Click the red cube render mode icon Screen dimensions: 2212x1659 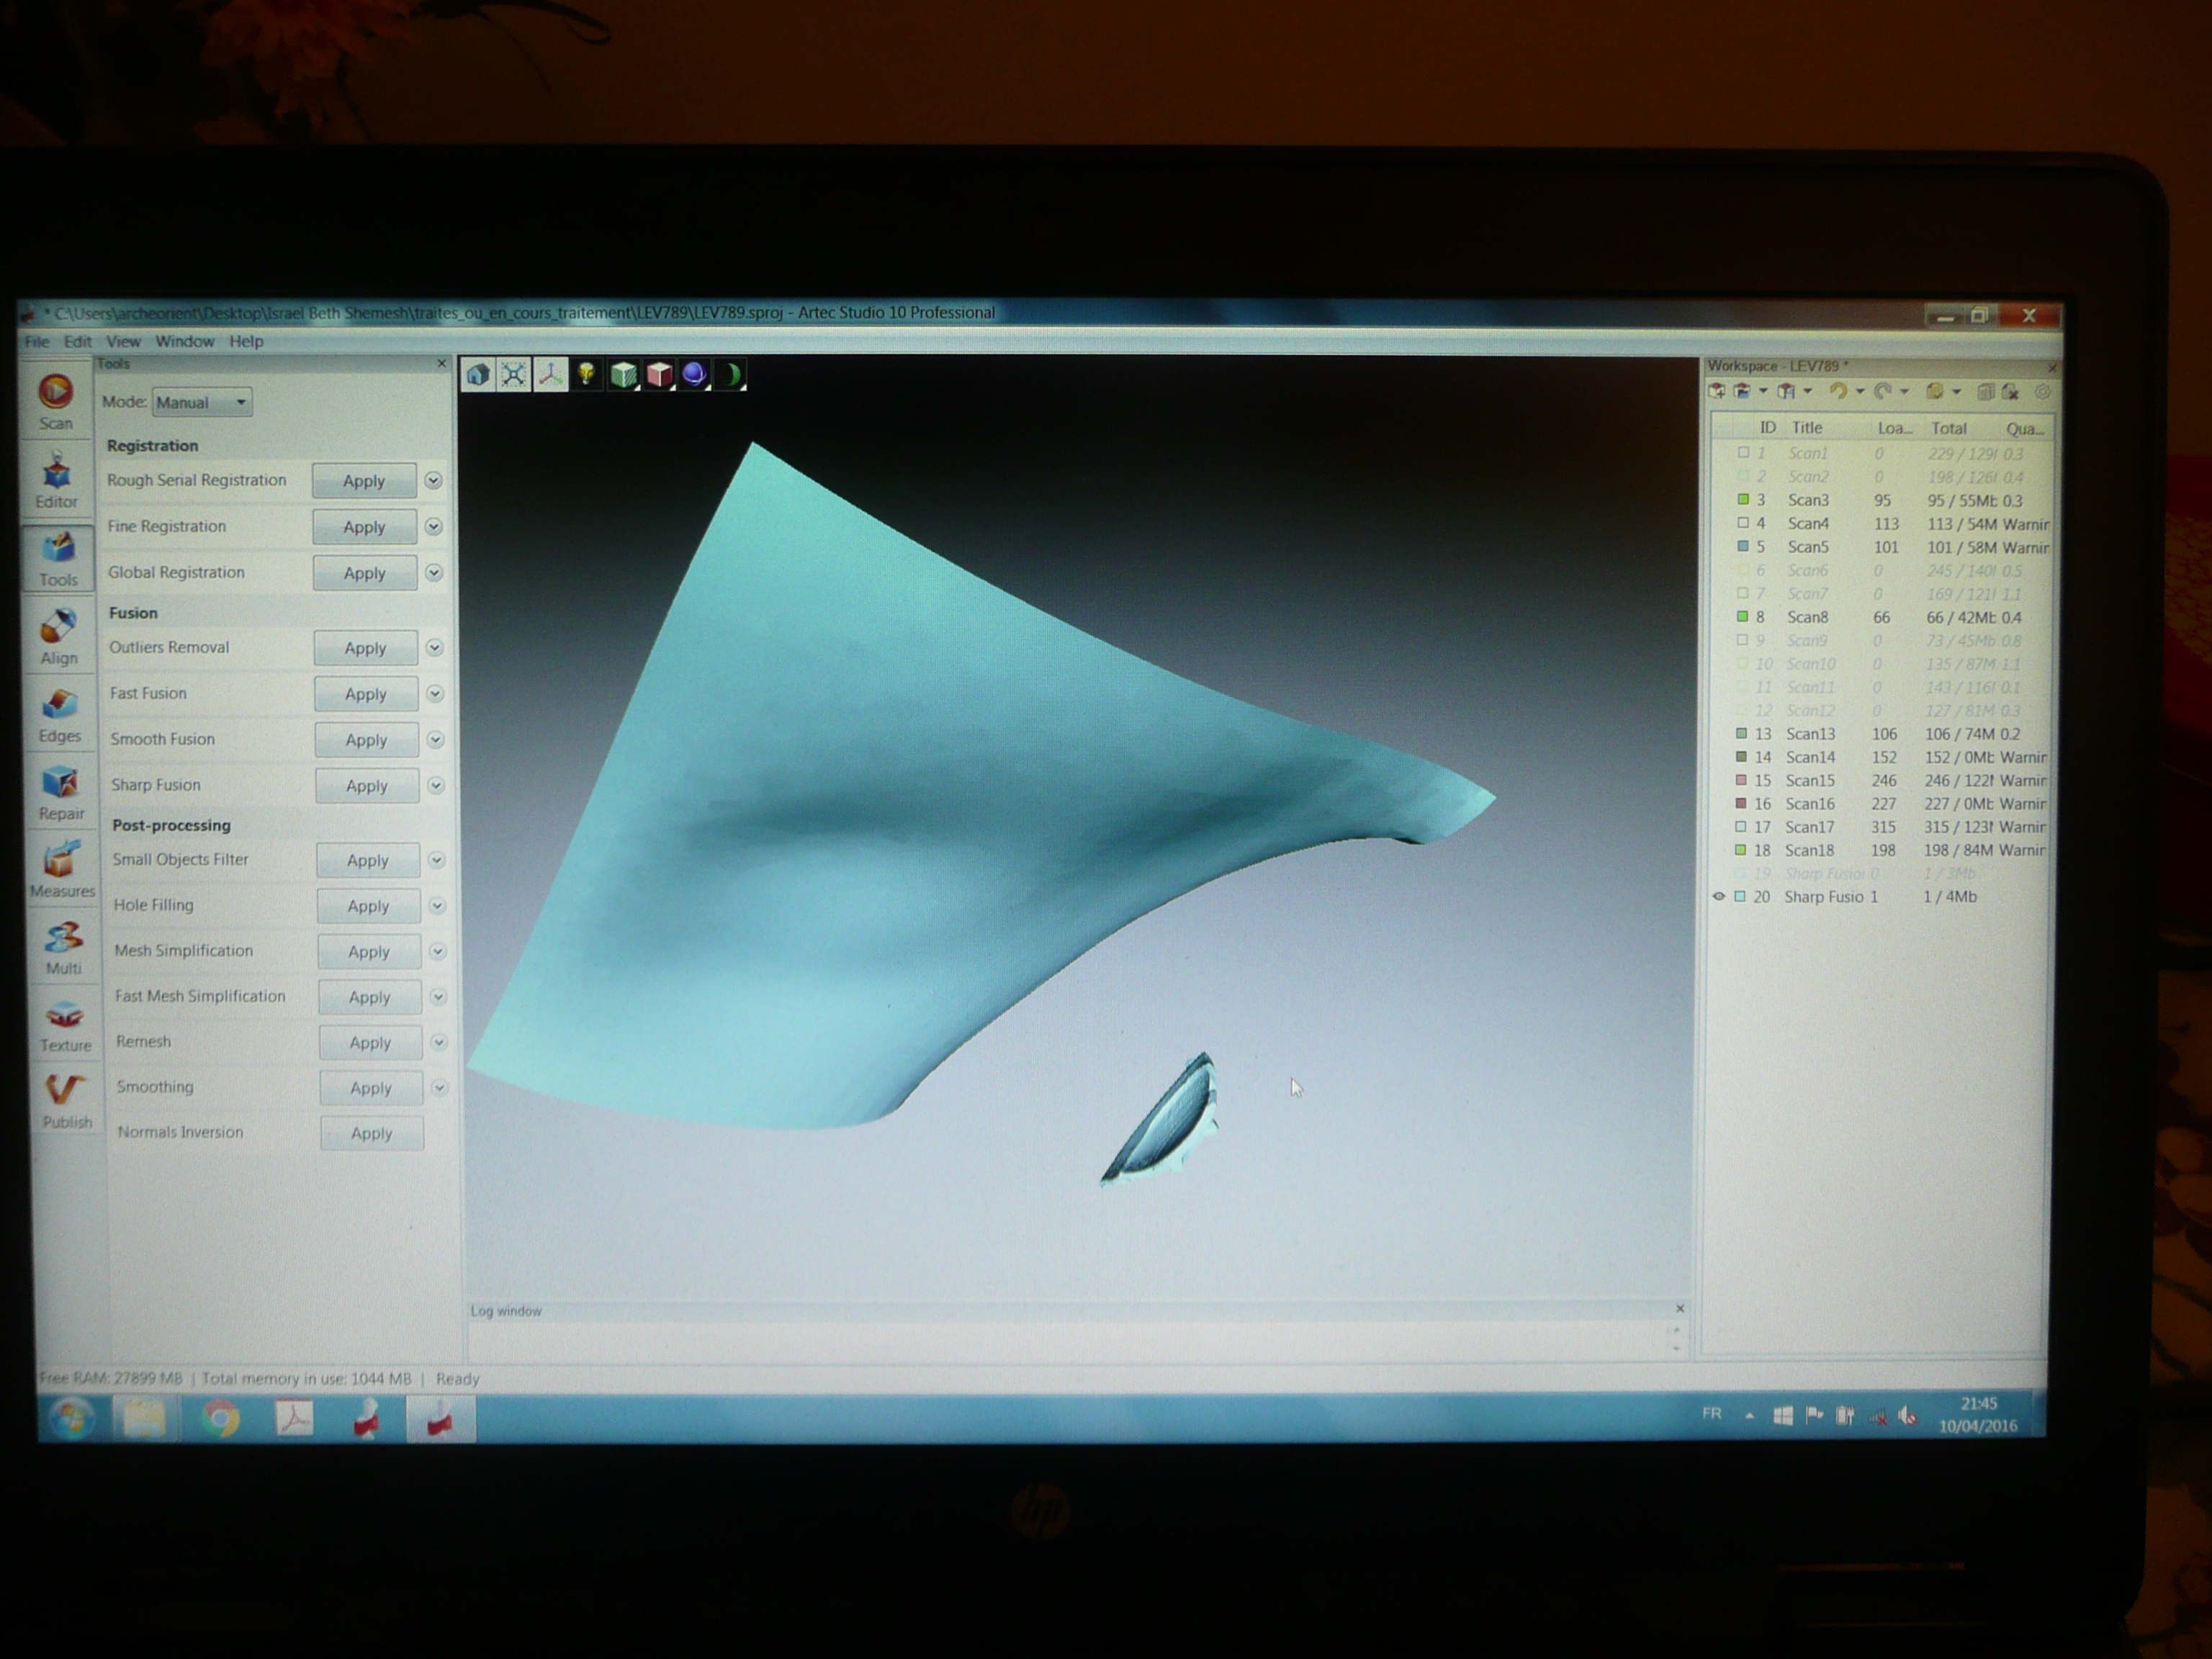click(659, 375)
